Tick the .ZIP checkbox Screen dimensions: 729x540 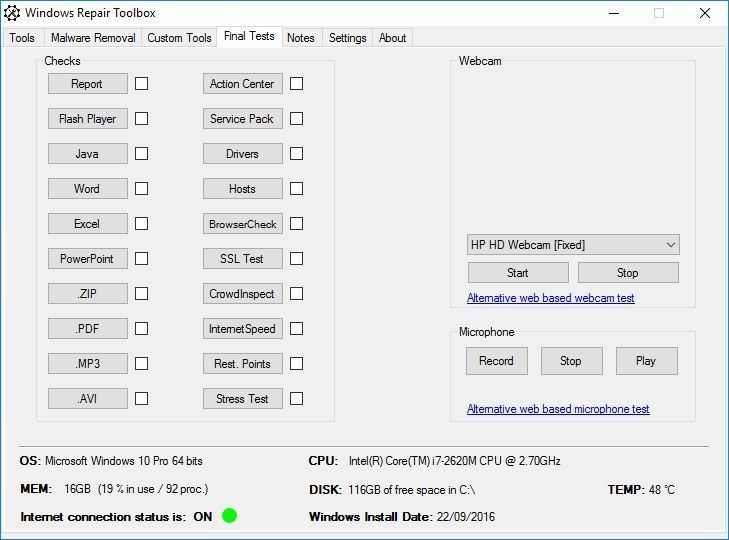point(141,293)
